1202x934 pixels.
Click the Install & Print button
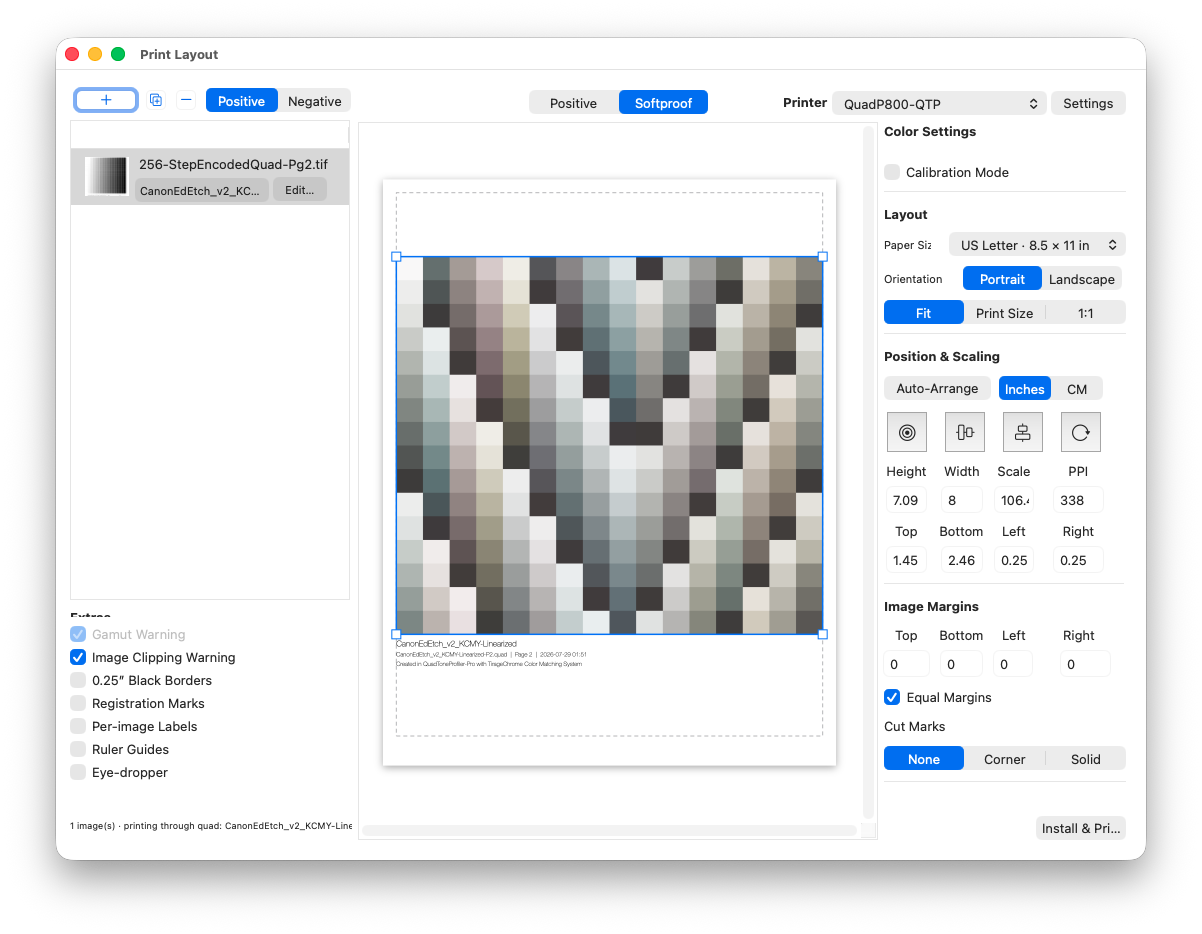coord(1081,828)
